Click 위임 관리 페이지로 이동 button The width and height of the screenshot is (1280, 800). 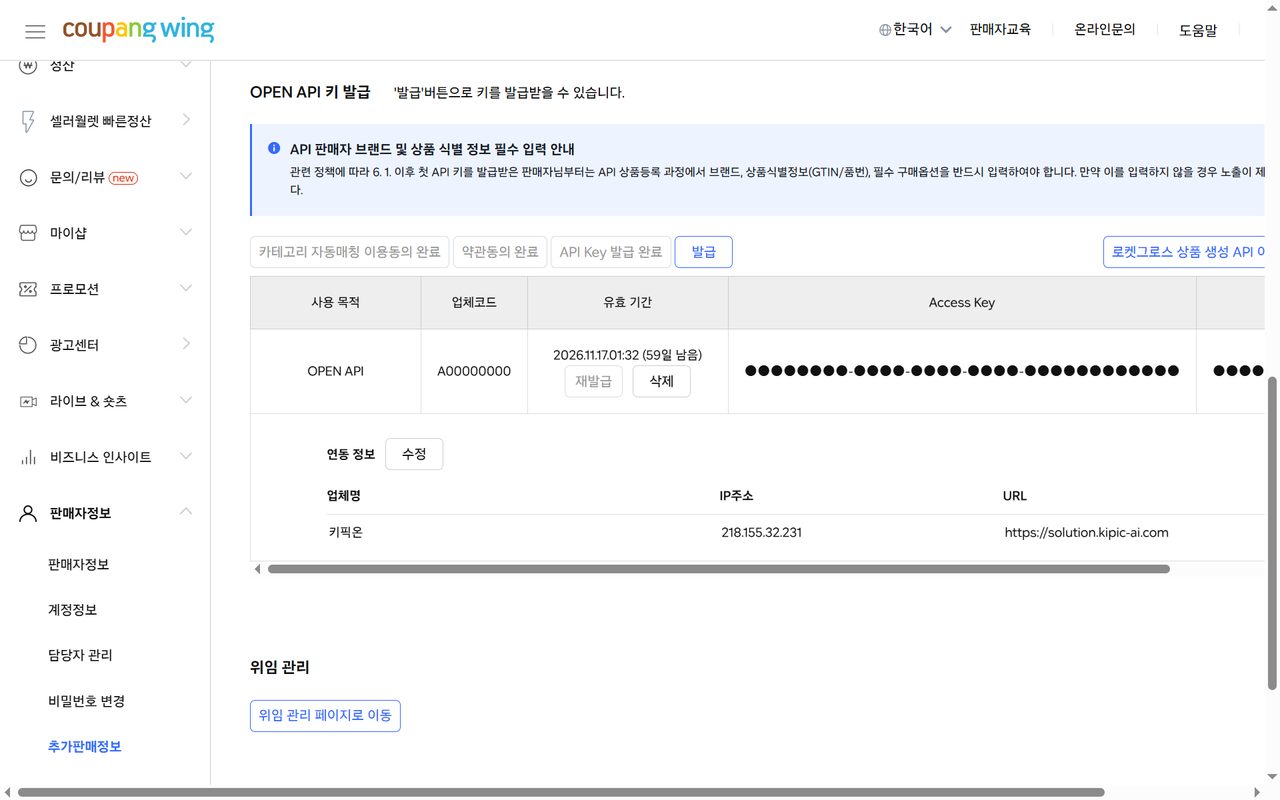pos(325,716)
